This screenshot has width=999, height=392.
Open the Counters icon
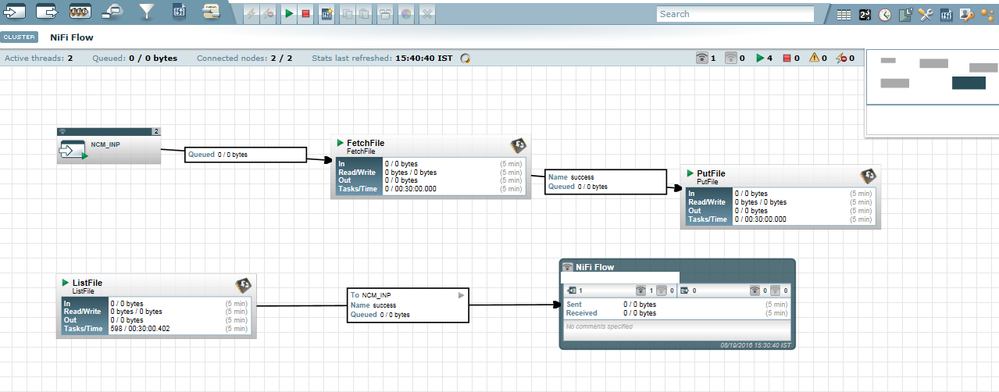point(865,15)
